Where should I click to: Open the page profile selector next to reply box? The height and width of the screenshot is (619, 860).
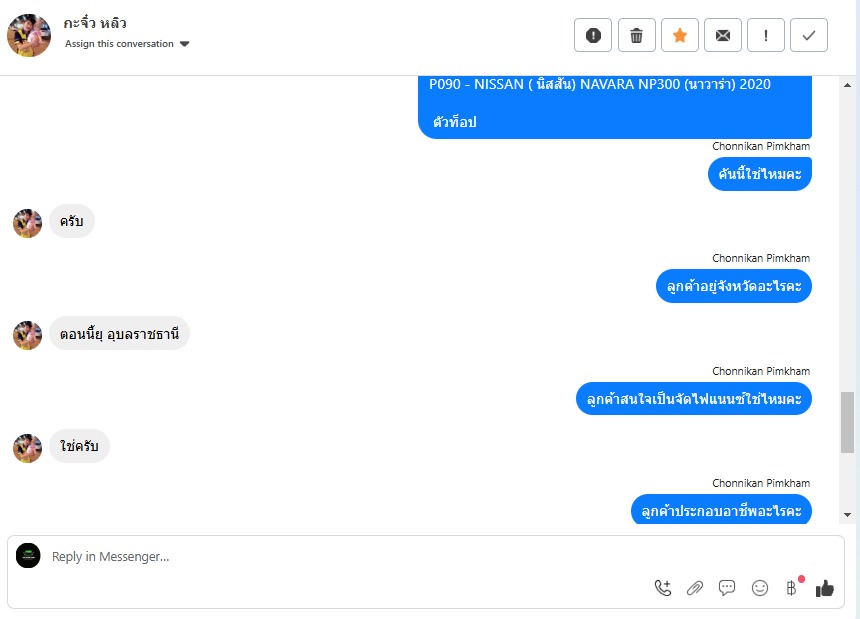point(28,555)
